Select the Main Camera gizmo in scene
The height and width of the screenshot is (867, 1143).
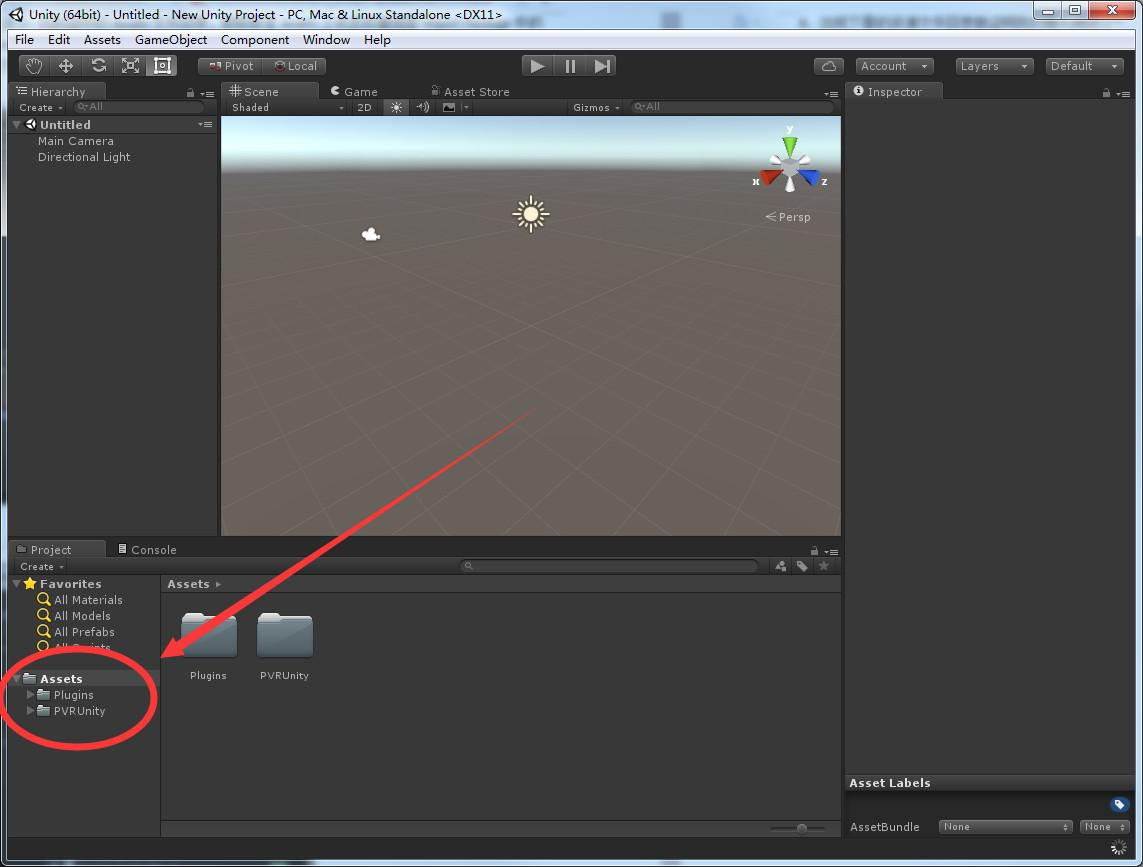371,234
